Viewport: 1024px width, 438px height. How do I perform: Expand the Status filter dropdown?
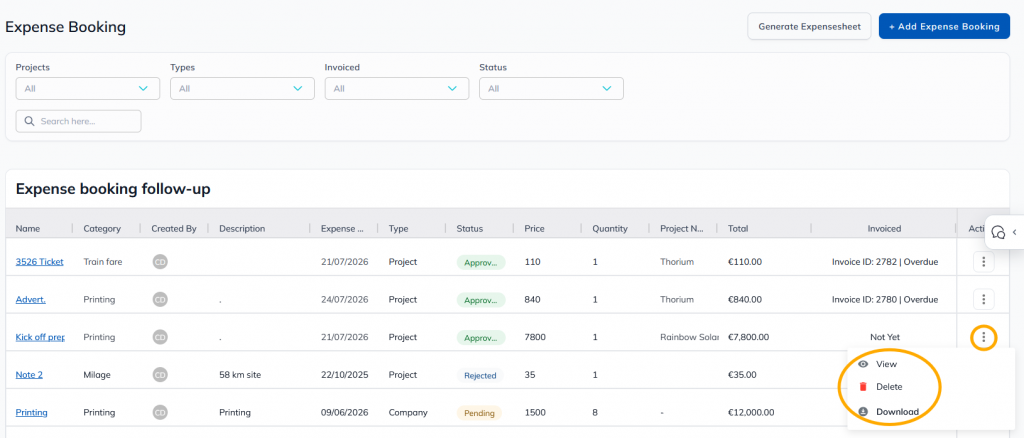click(x=551, y=89)
